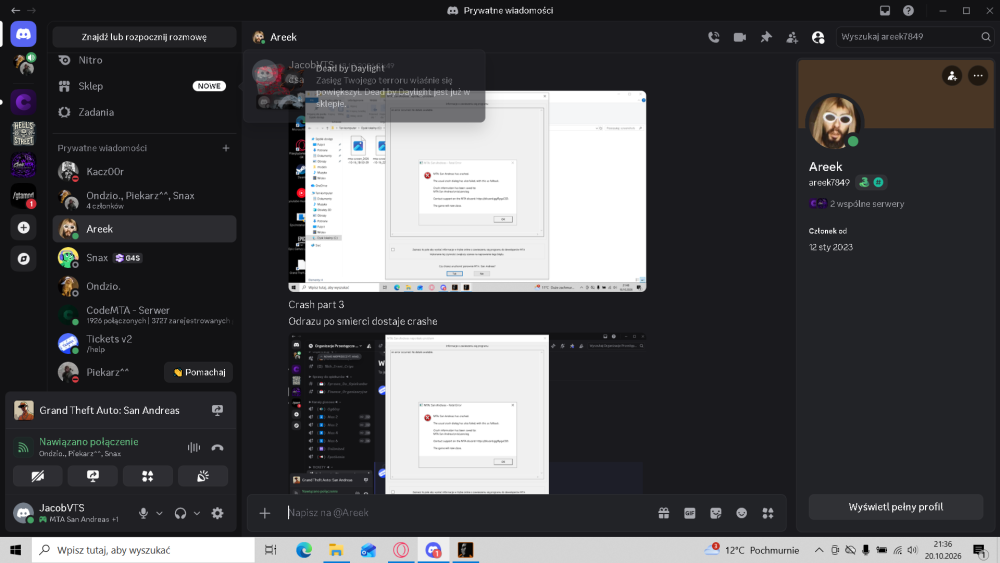The width and height of the screenshot is (1000, 563).
Task: Expand 2 wspólne serwery mutual servers
Action: point(857,204)
